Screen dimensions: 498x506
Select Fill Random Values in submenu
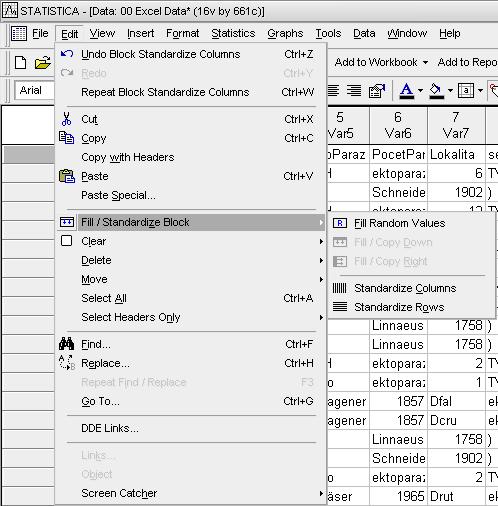(412, 223)
